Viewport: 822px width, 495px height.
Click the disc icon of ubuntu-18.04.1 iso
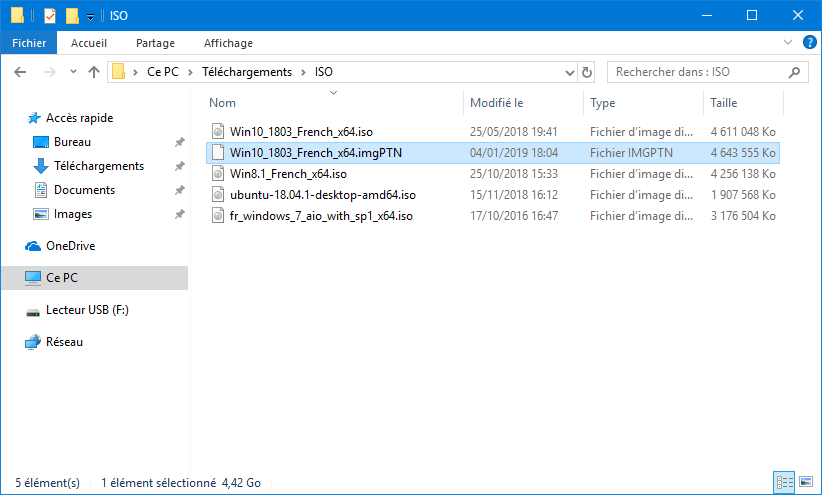pyautogui.click(x=218, y=195)
